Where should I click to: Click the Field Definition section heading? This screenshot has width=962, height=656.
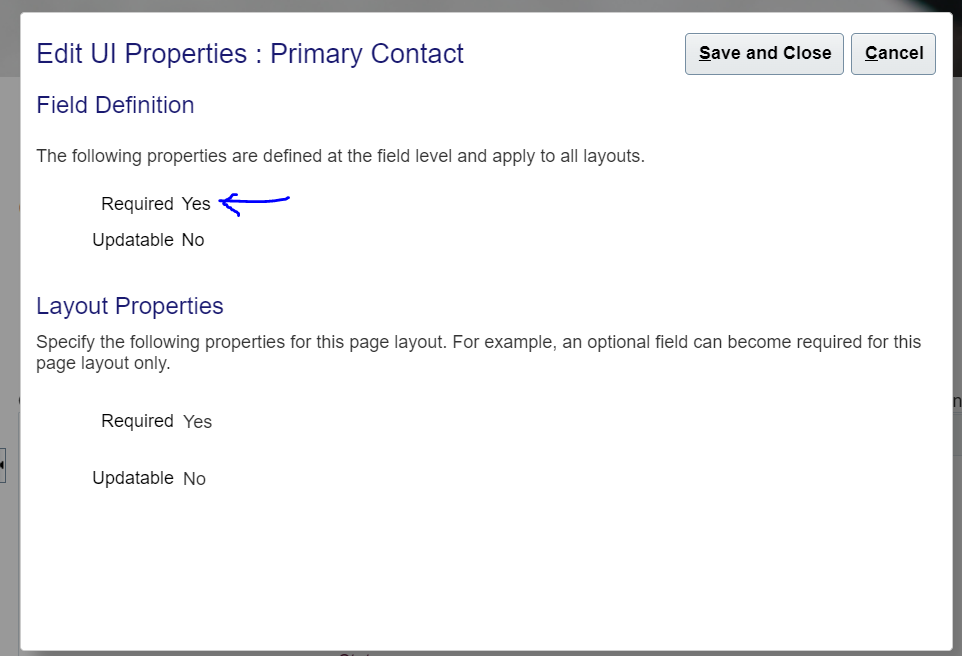115,105
